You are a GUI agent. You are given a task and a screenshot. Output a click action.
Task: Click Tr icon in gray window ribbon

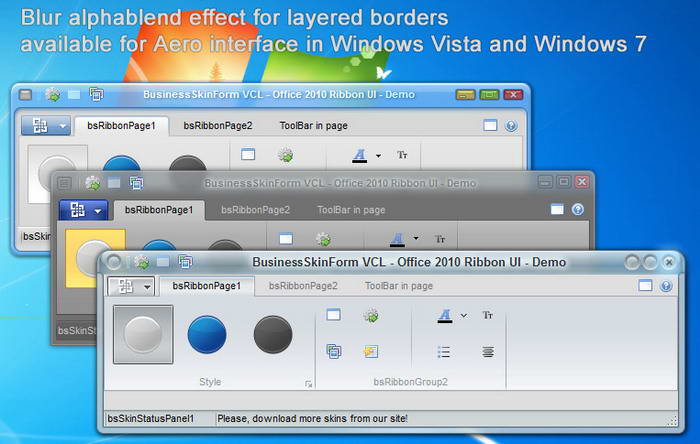click(440, 239)
